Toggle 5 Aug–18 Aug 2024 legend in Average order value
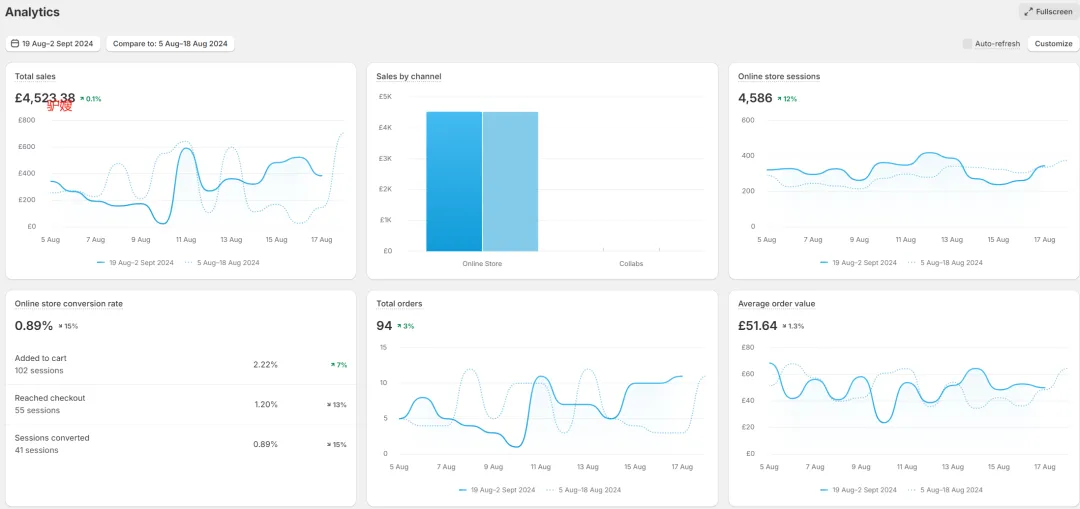 (x=945, y=490)
